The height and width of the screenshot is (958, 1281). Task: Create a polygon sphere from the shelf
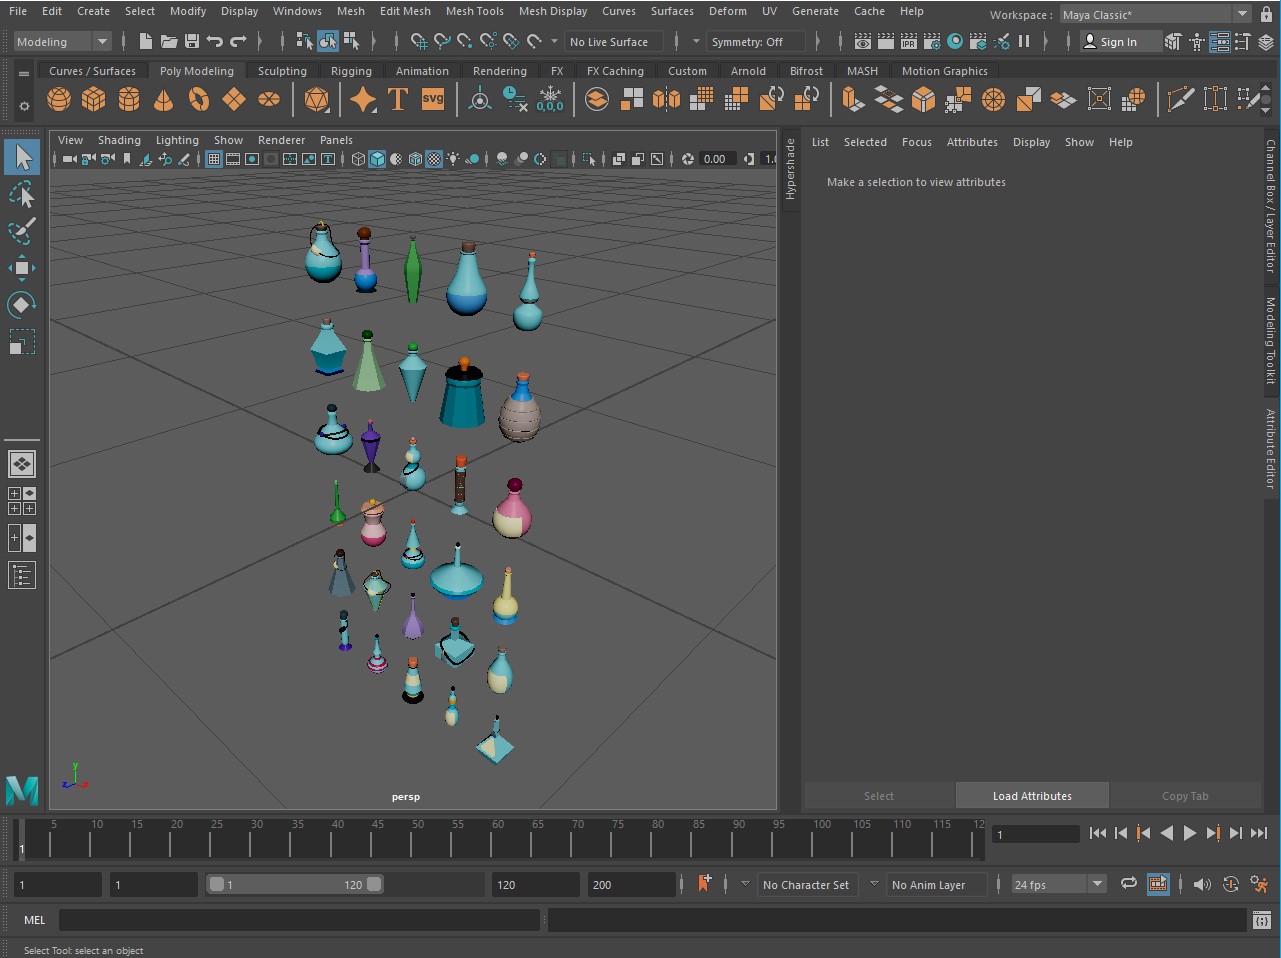[x=59, y=99]
